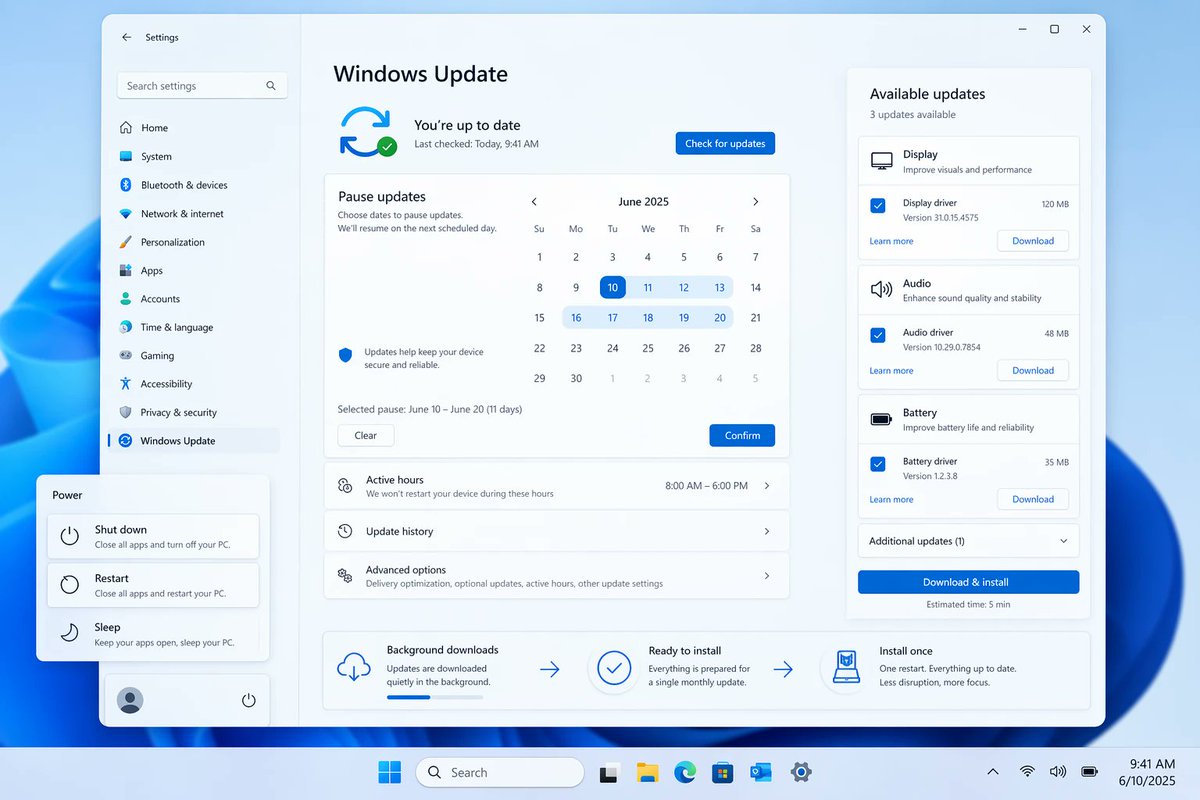Click the Audio speaker icon in updates

tap(882, 290)
